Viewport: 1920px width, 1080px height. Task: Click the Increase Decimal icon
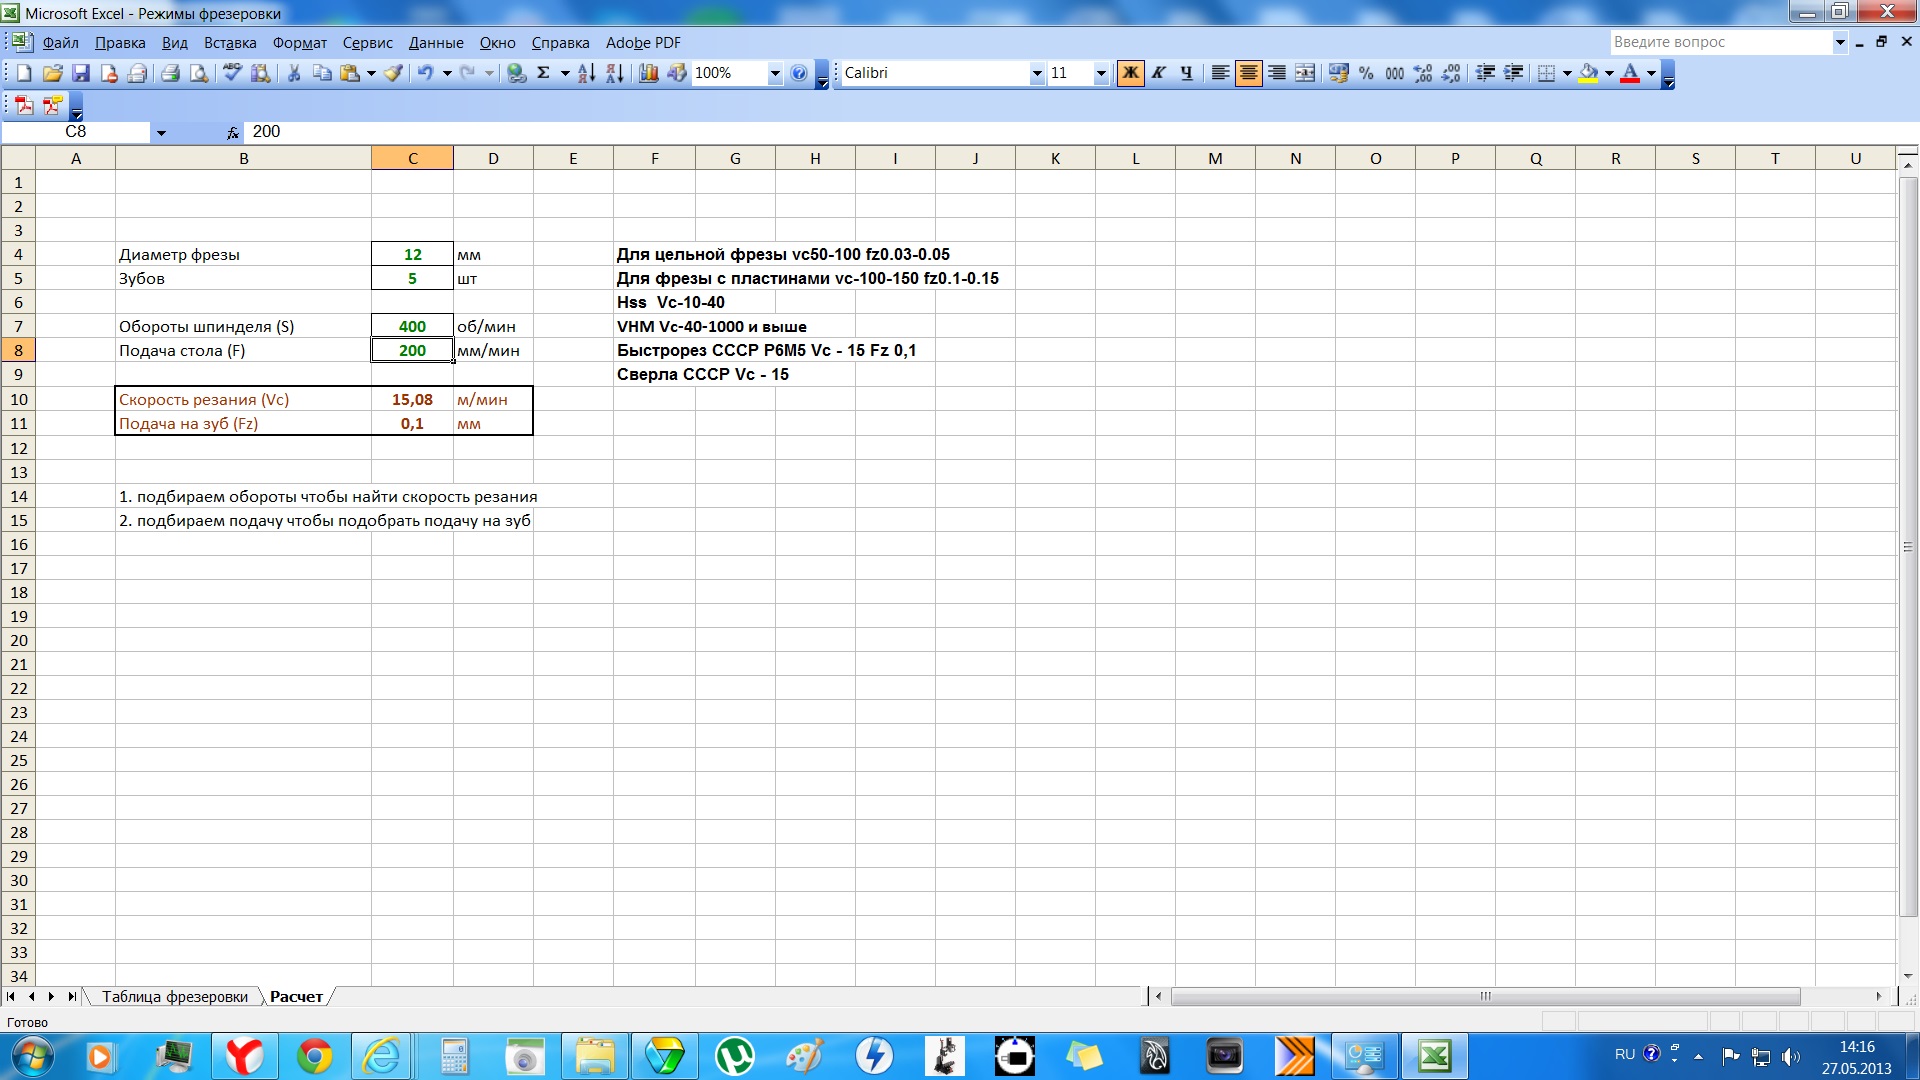click(1423, 73)
